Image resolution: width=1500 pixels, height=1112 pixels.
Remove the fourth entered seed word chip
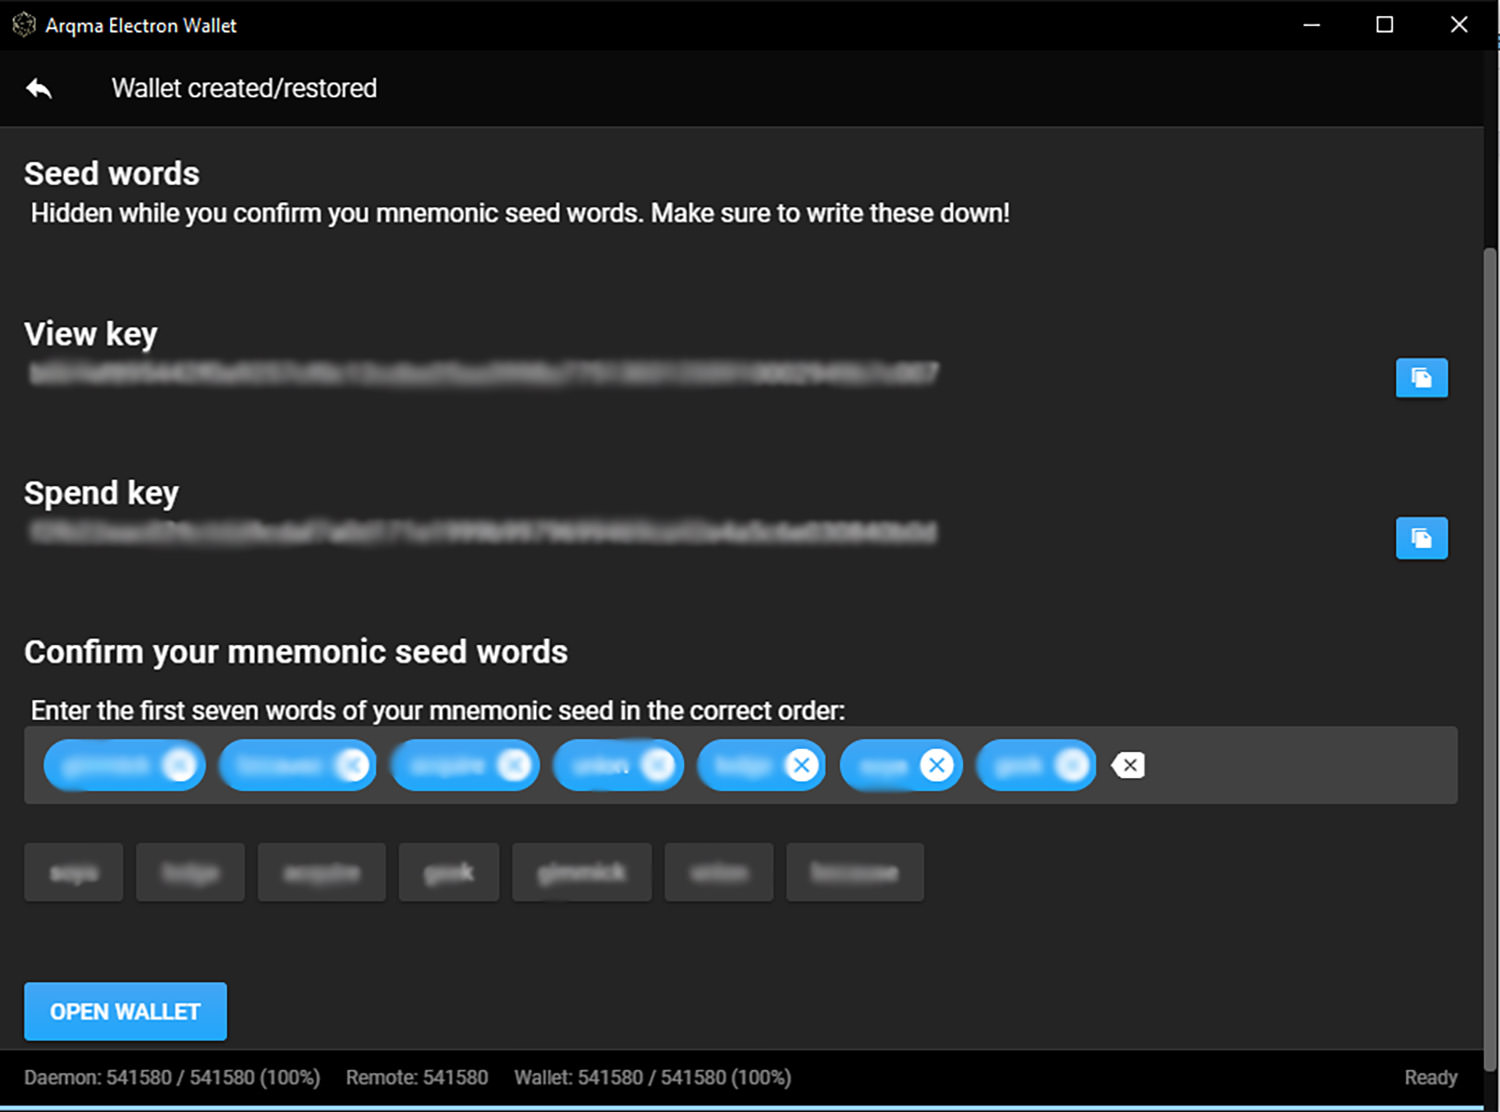(658, 765)
